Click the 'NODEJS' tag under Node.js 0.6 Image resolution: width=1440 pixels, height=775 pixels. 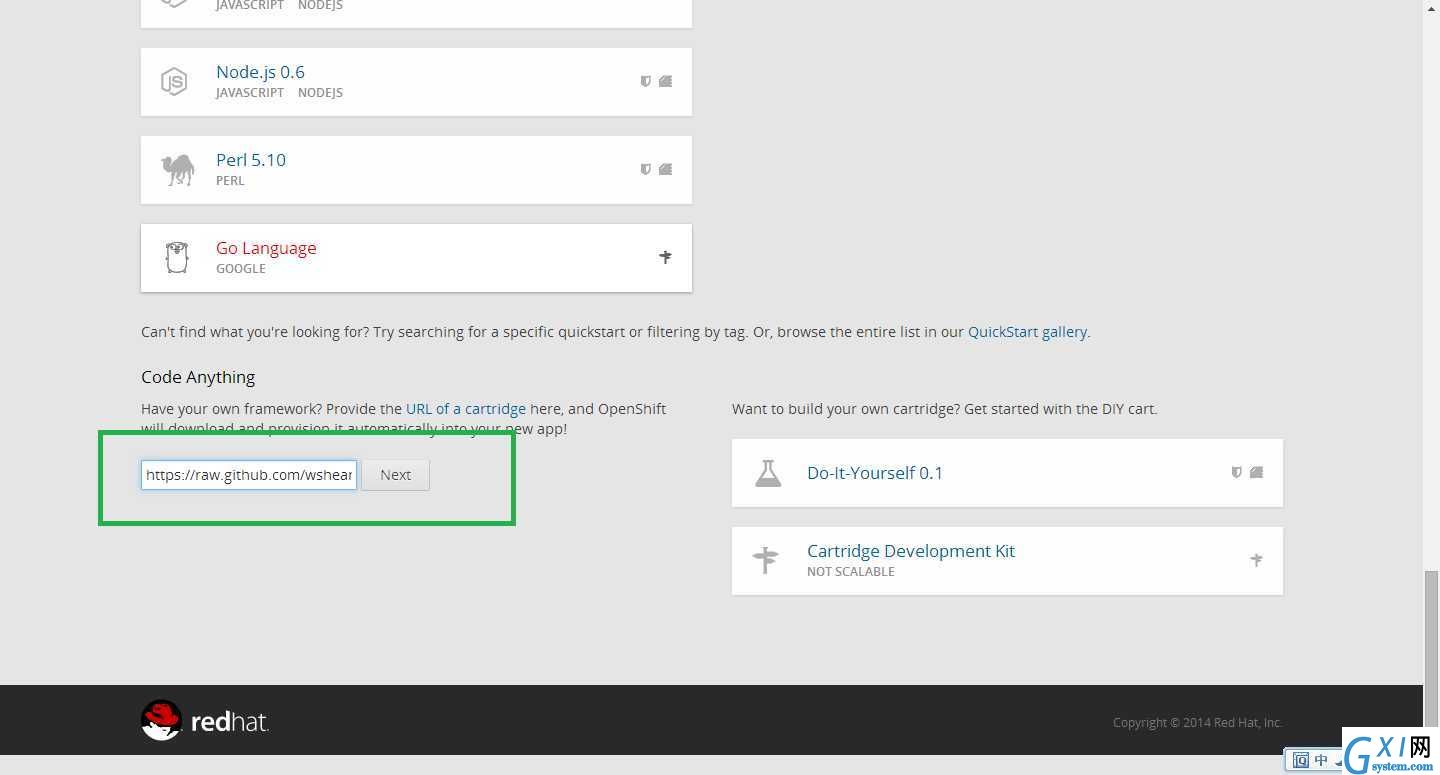coord(320,93)
